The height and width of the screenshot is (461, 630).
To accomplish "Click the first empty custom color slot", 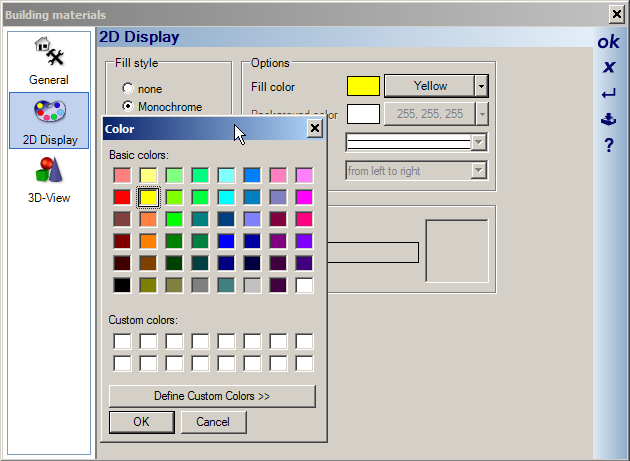I will click(x=122, y=342).
